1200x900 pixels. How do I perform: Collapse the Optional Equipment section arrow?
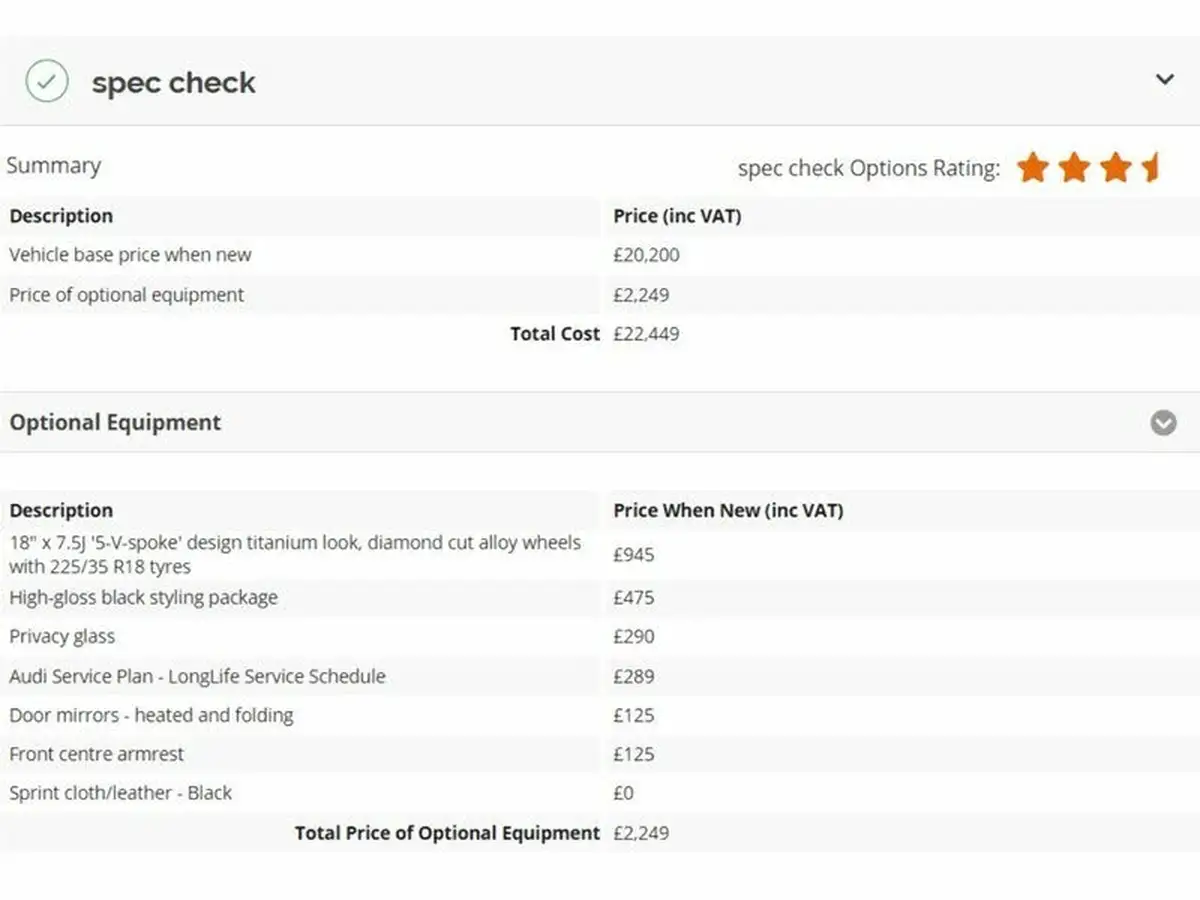point(1163,423)
